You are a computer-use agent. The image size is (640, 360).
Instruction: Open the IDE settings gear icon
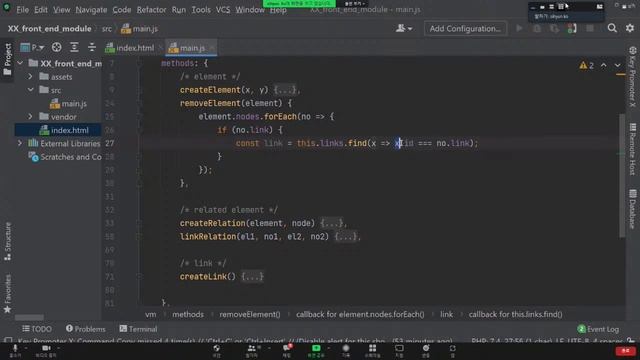630,28
